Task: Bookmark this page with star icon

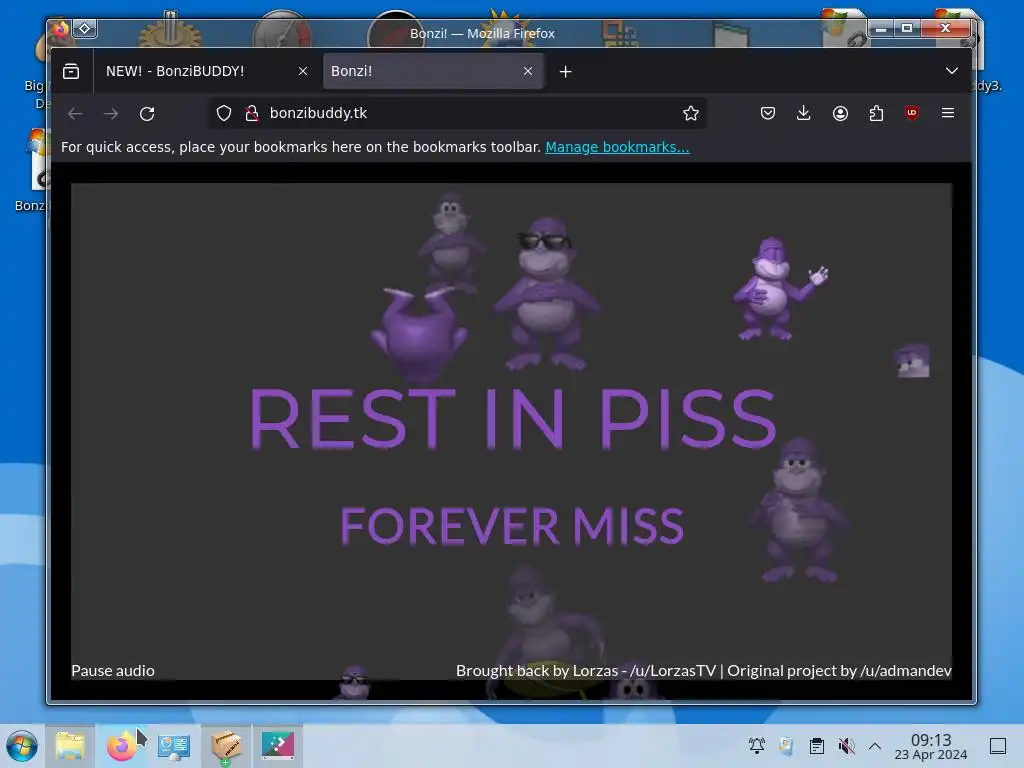Action: [690, 114]
